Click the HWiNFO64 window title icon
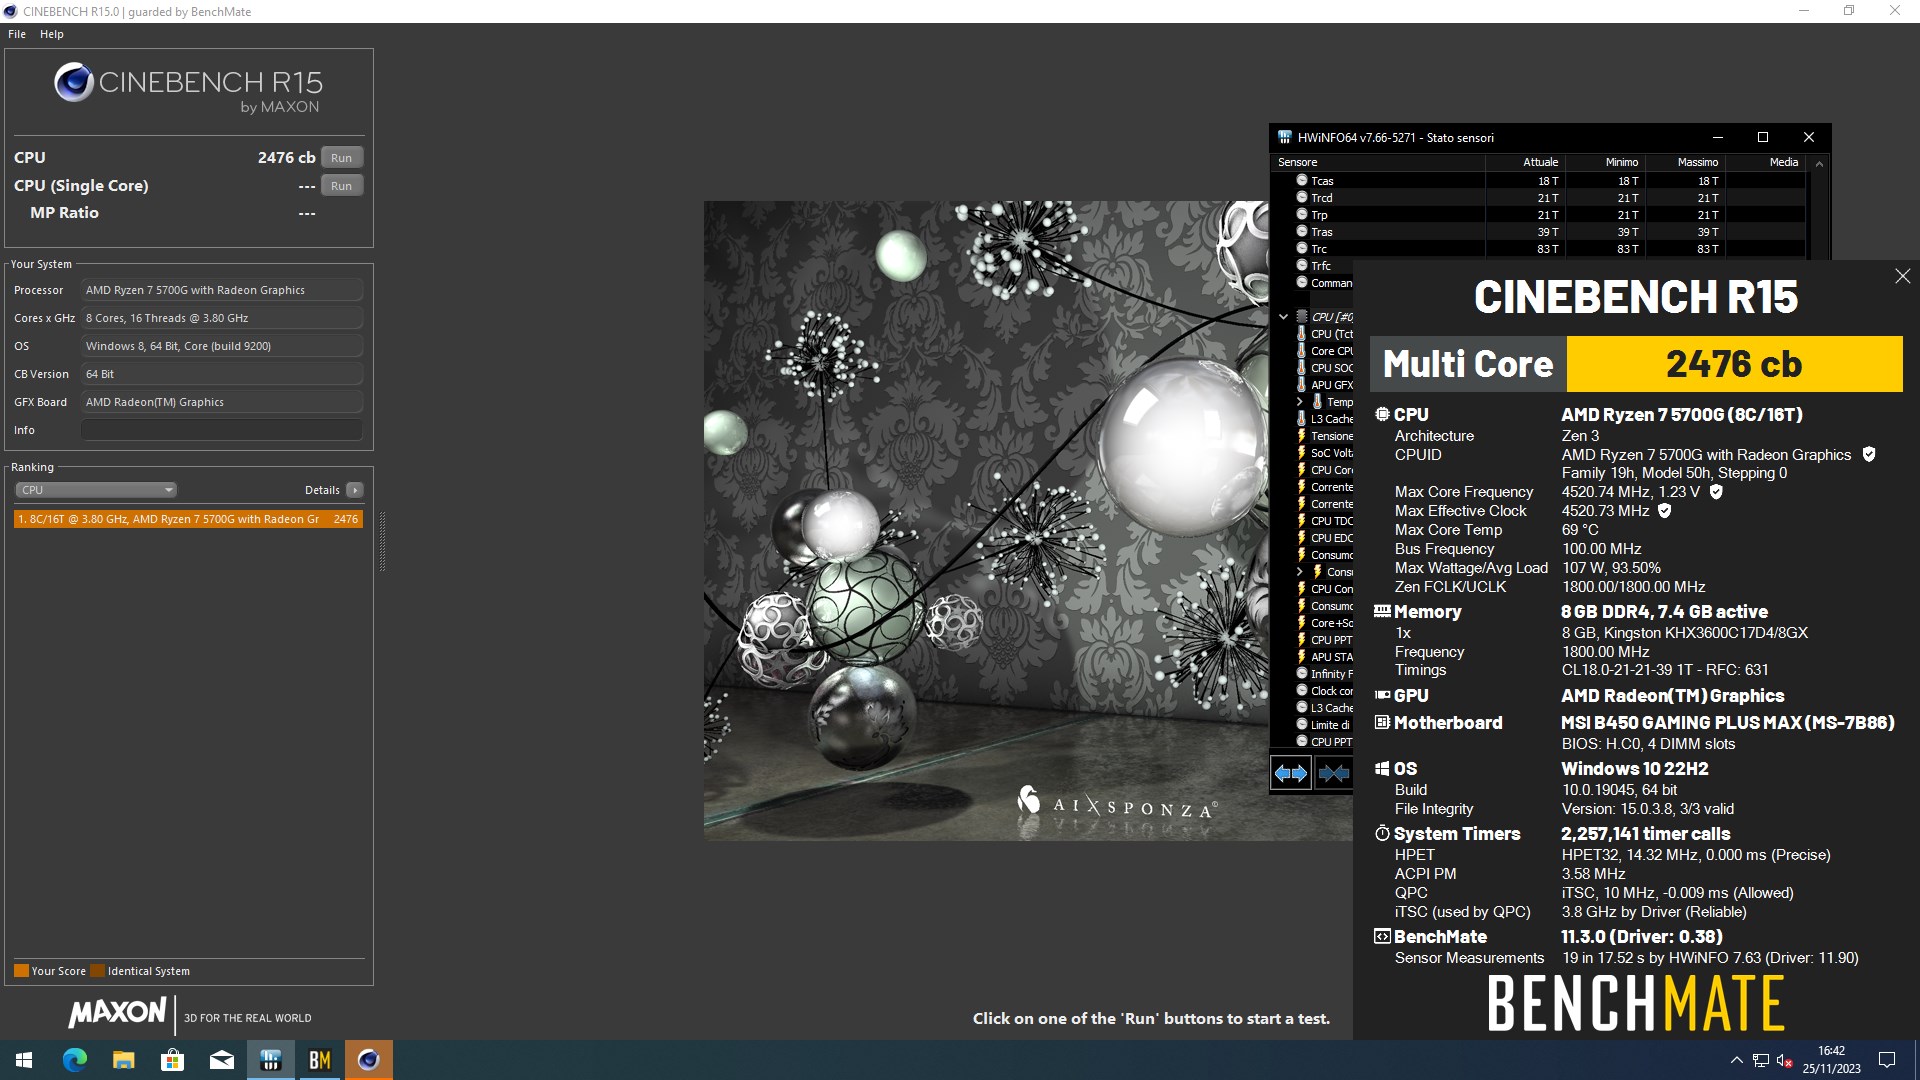 [1285, 138]
